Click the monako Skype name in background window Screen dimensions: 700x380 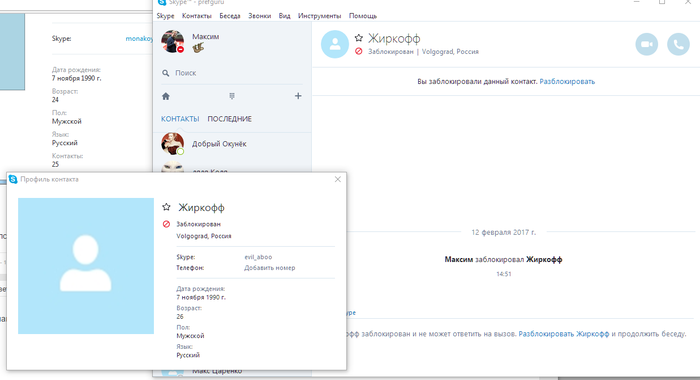point(139,38)
